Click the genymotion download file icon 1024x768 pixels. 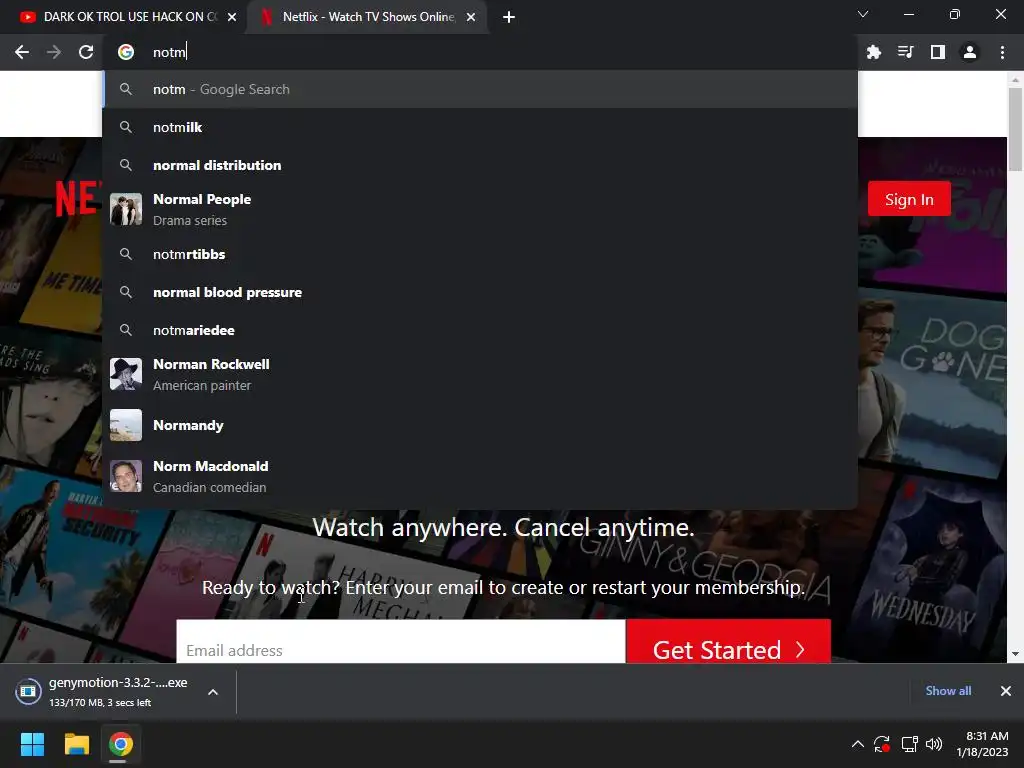[28, 692]
